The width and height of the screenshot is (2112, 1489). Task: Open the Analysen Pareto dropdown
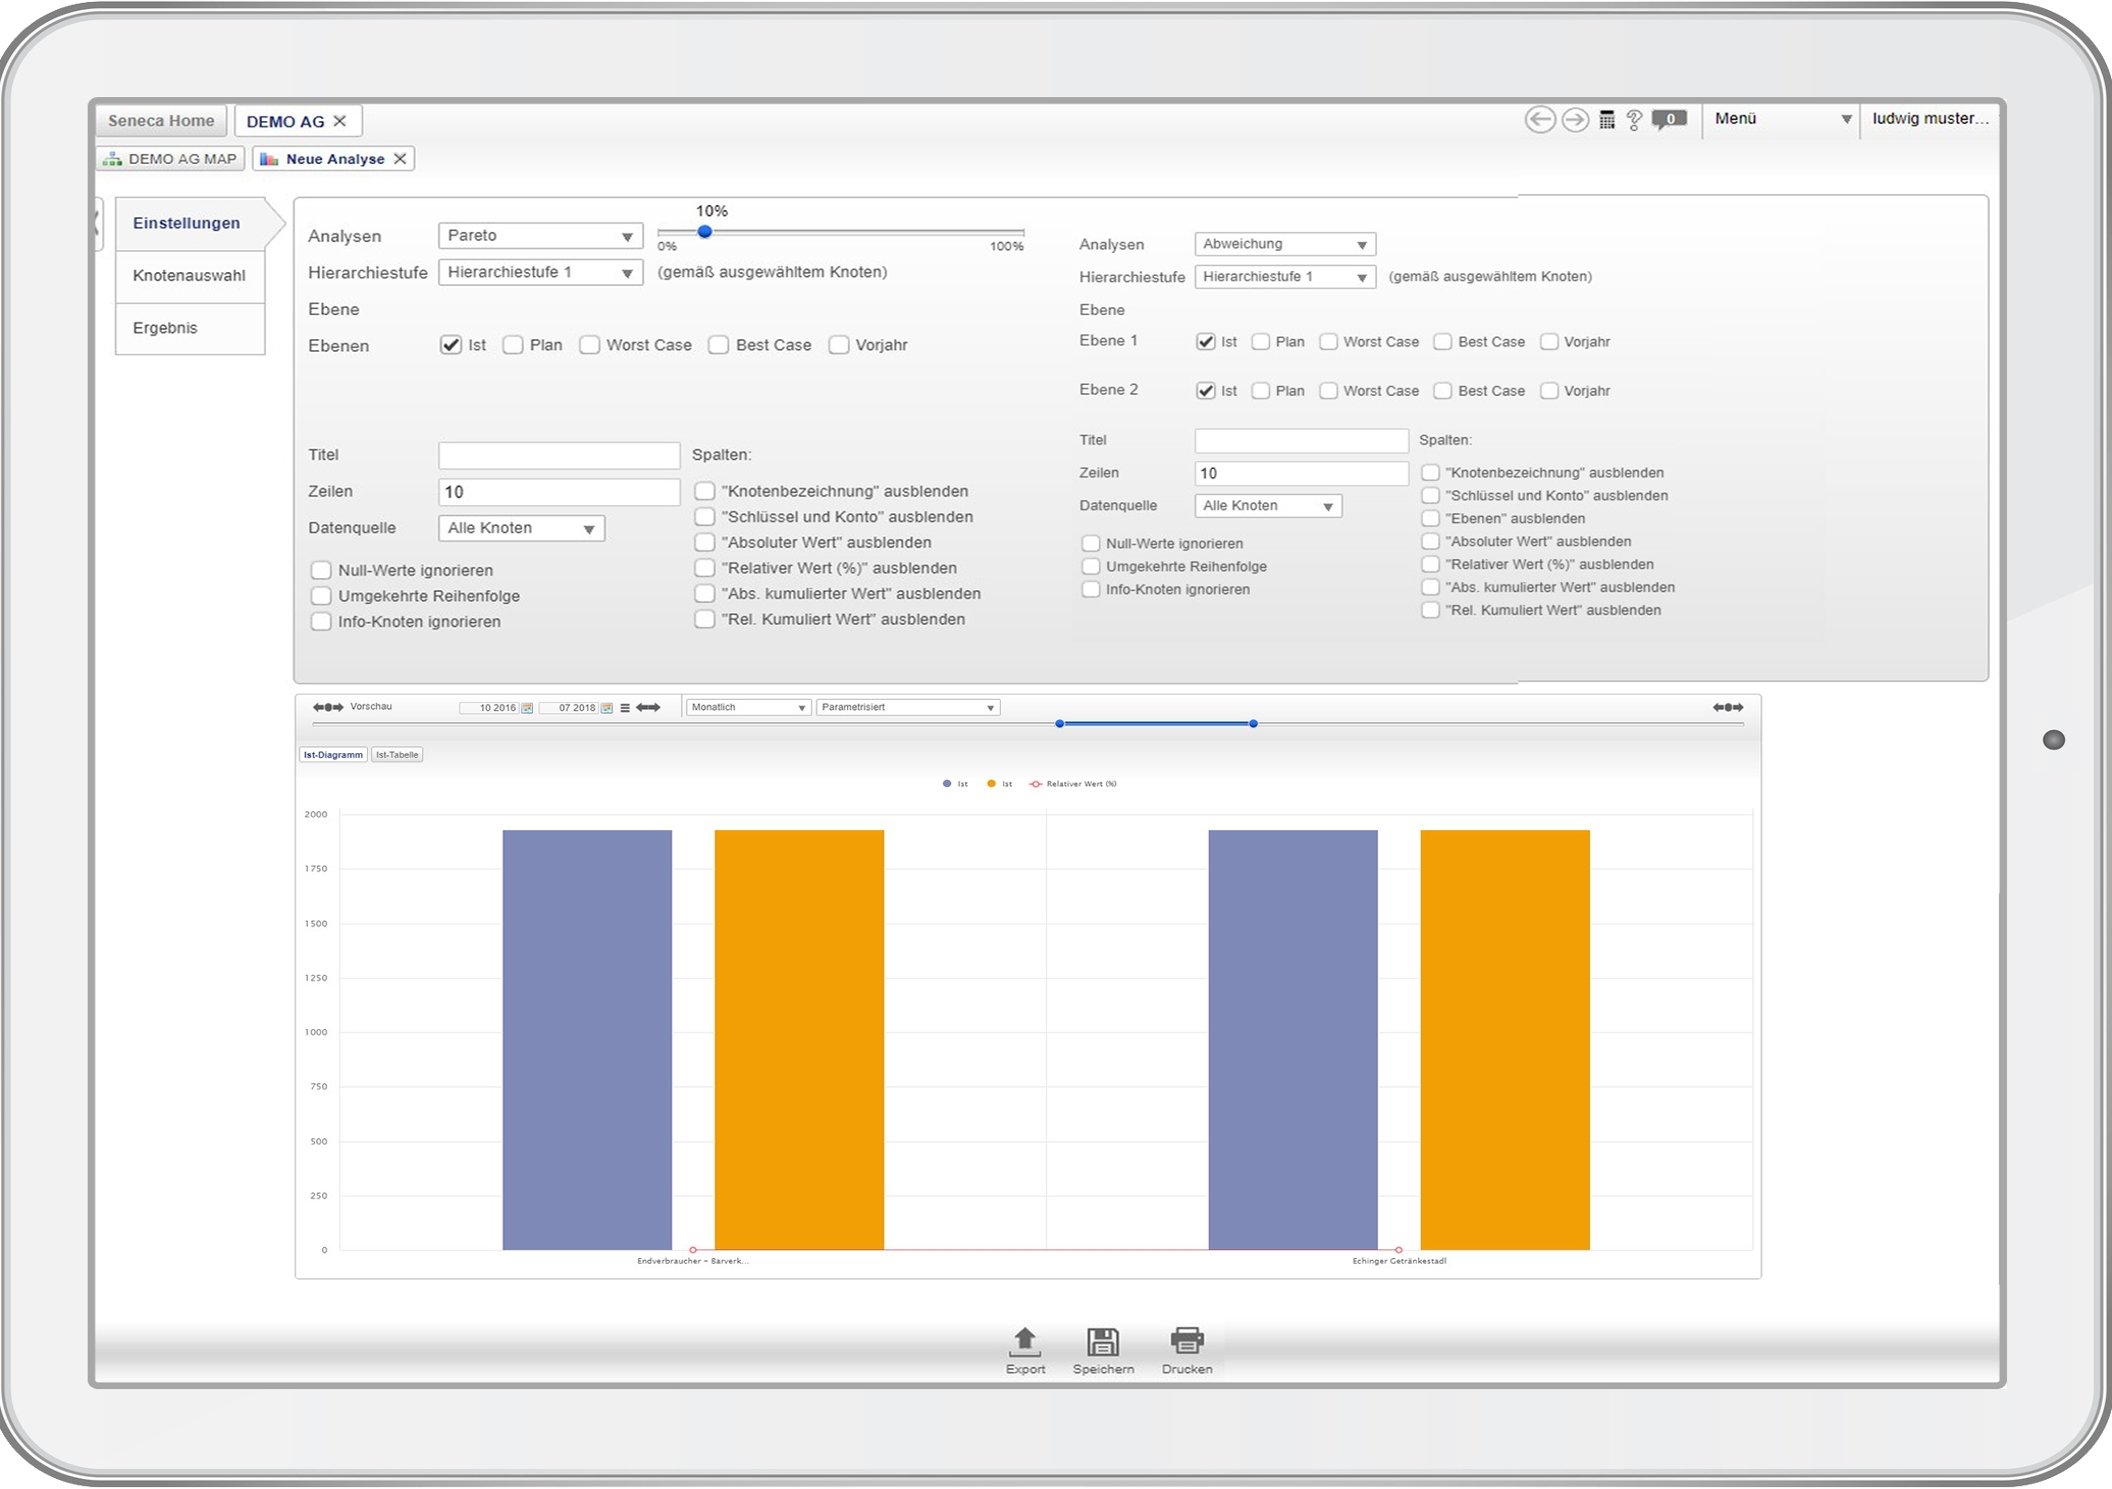click(540, 236)
